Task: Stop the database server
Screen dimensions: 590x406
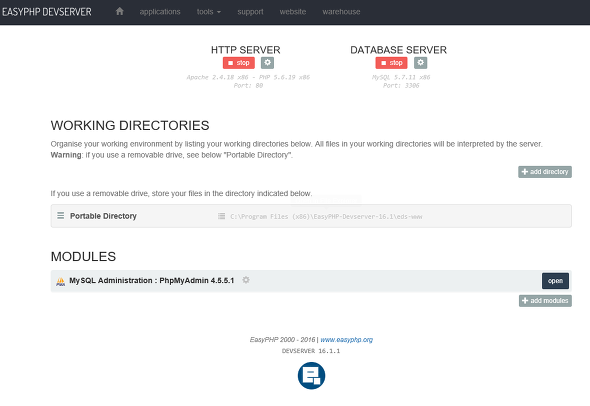Action: tap(391, 63)
